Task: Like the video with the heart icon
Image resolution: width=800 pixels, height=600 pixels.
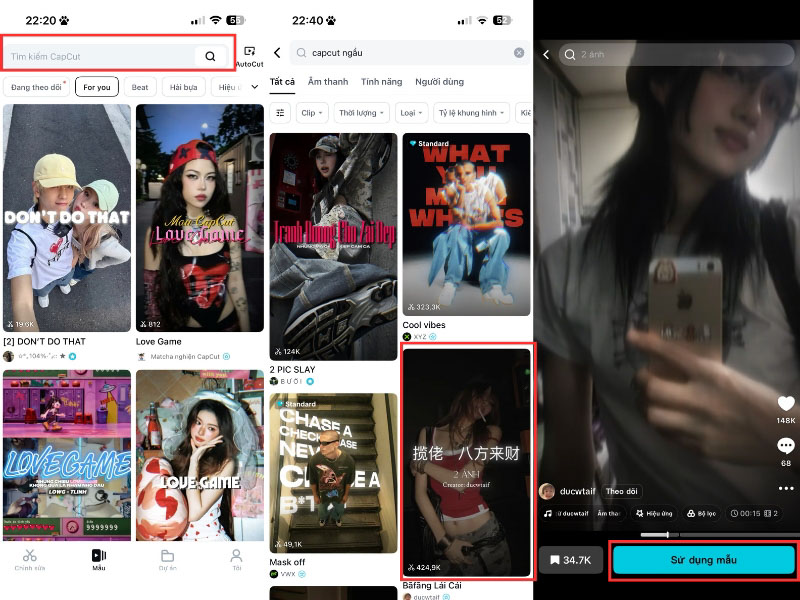Action: tap(786, 403)
